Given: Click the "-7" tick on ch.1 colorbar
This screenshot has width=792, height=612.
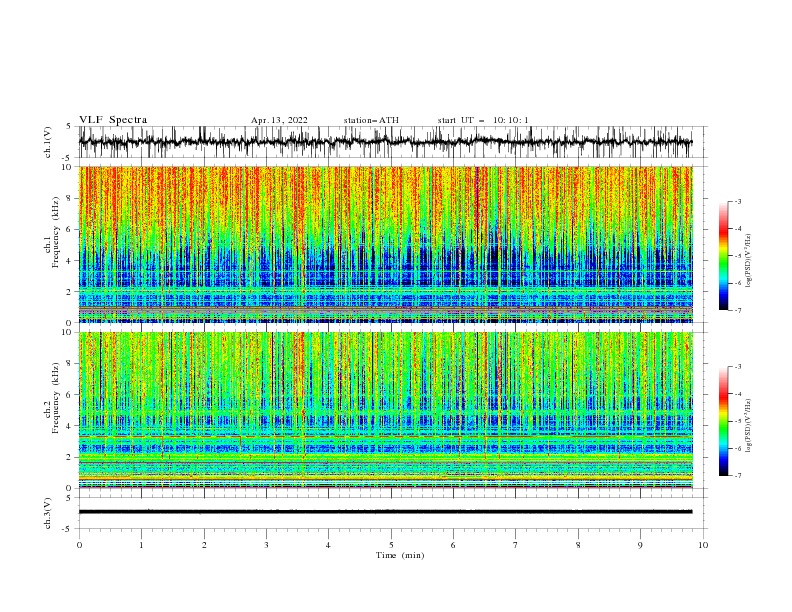Looking at the screenshot, I should point(737,310).
